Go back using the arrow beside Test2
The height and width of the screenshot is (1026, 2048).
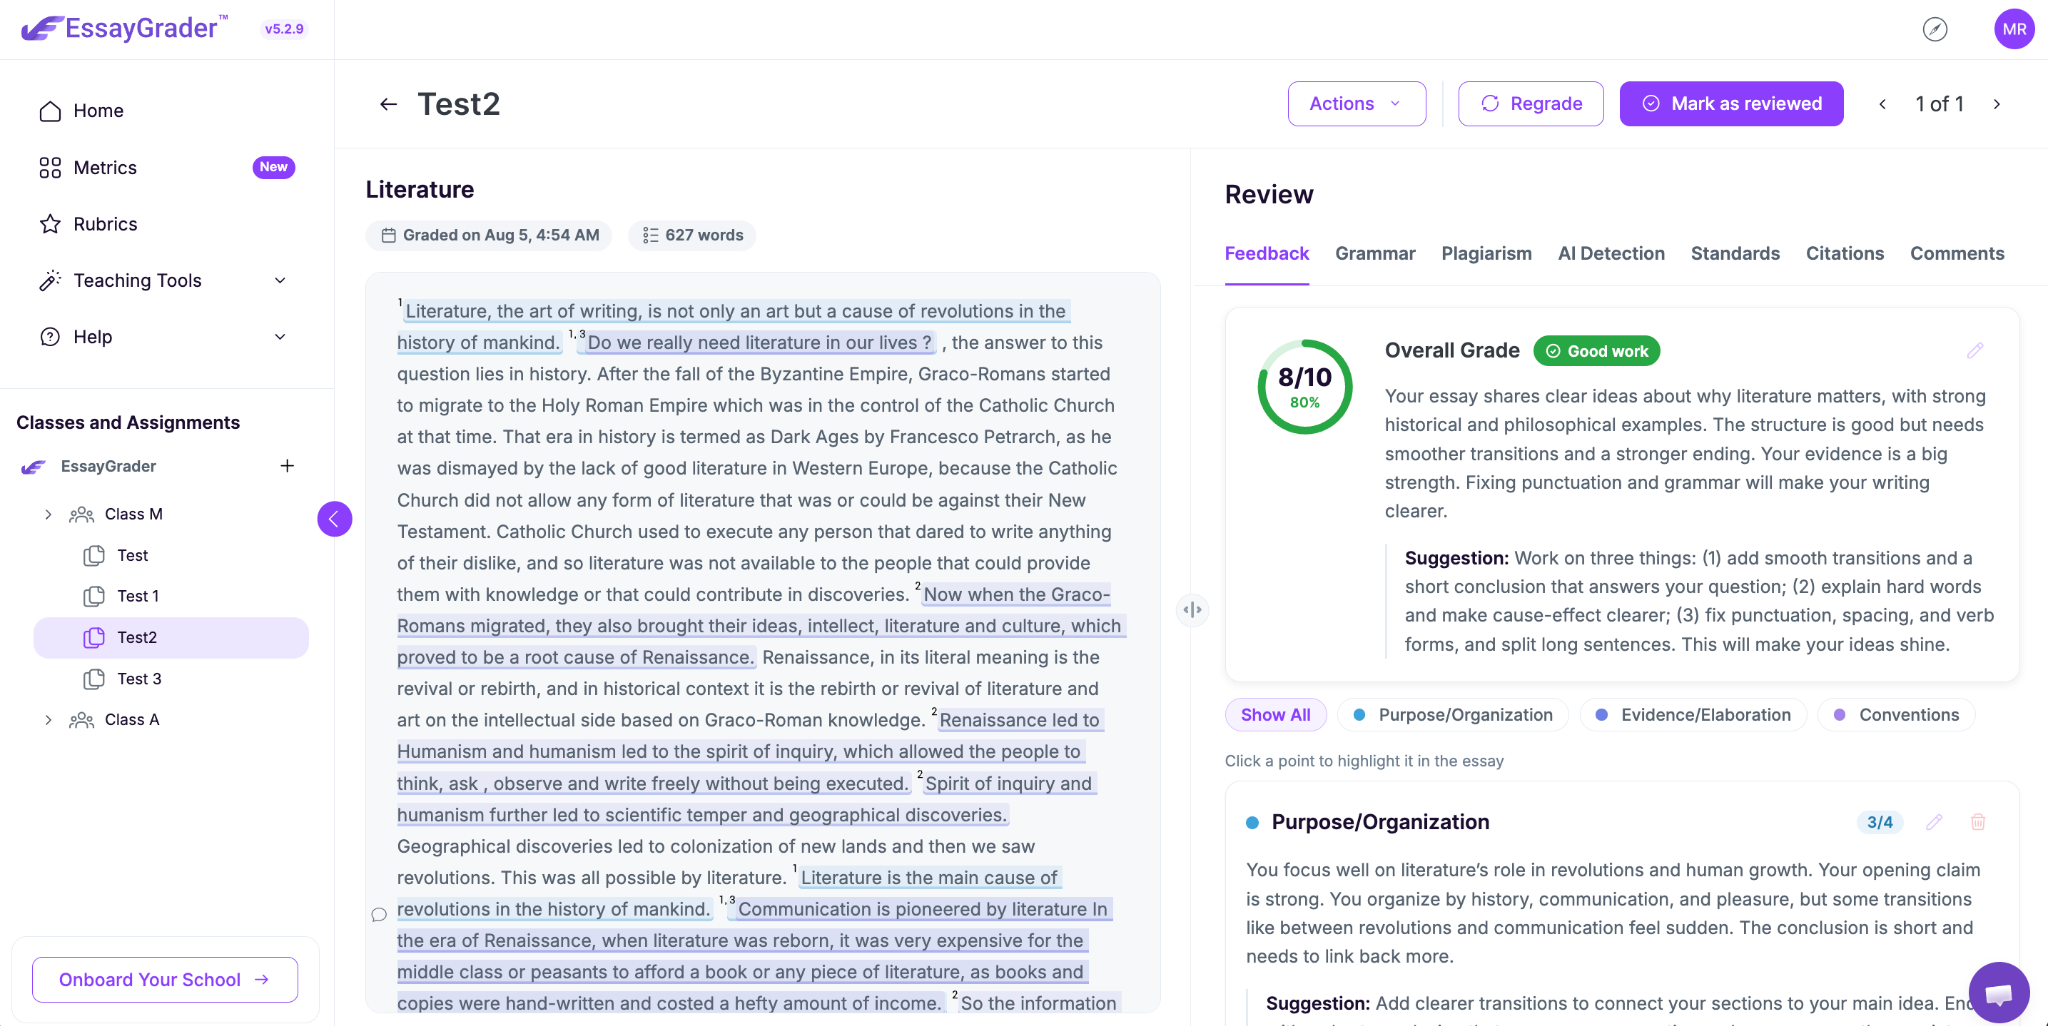click(x=388, y=104)
